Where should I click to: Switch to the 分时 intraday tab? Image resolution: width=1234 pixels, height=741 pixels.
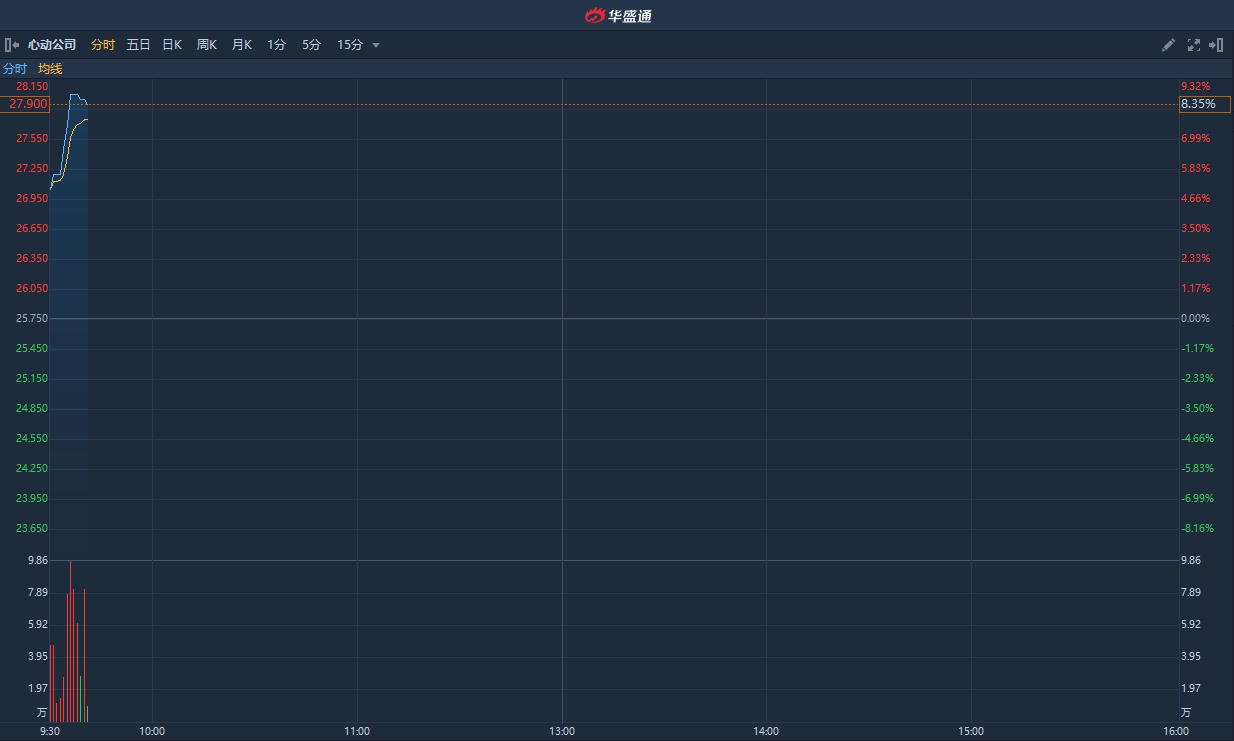(x=103, y=45)
